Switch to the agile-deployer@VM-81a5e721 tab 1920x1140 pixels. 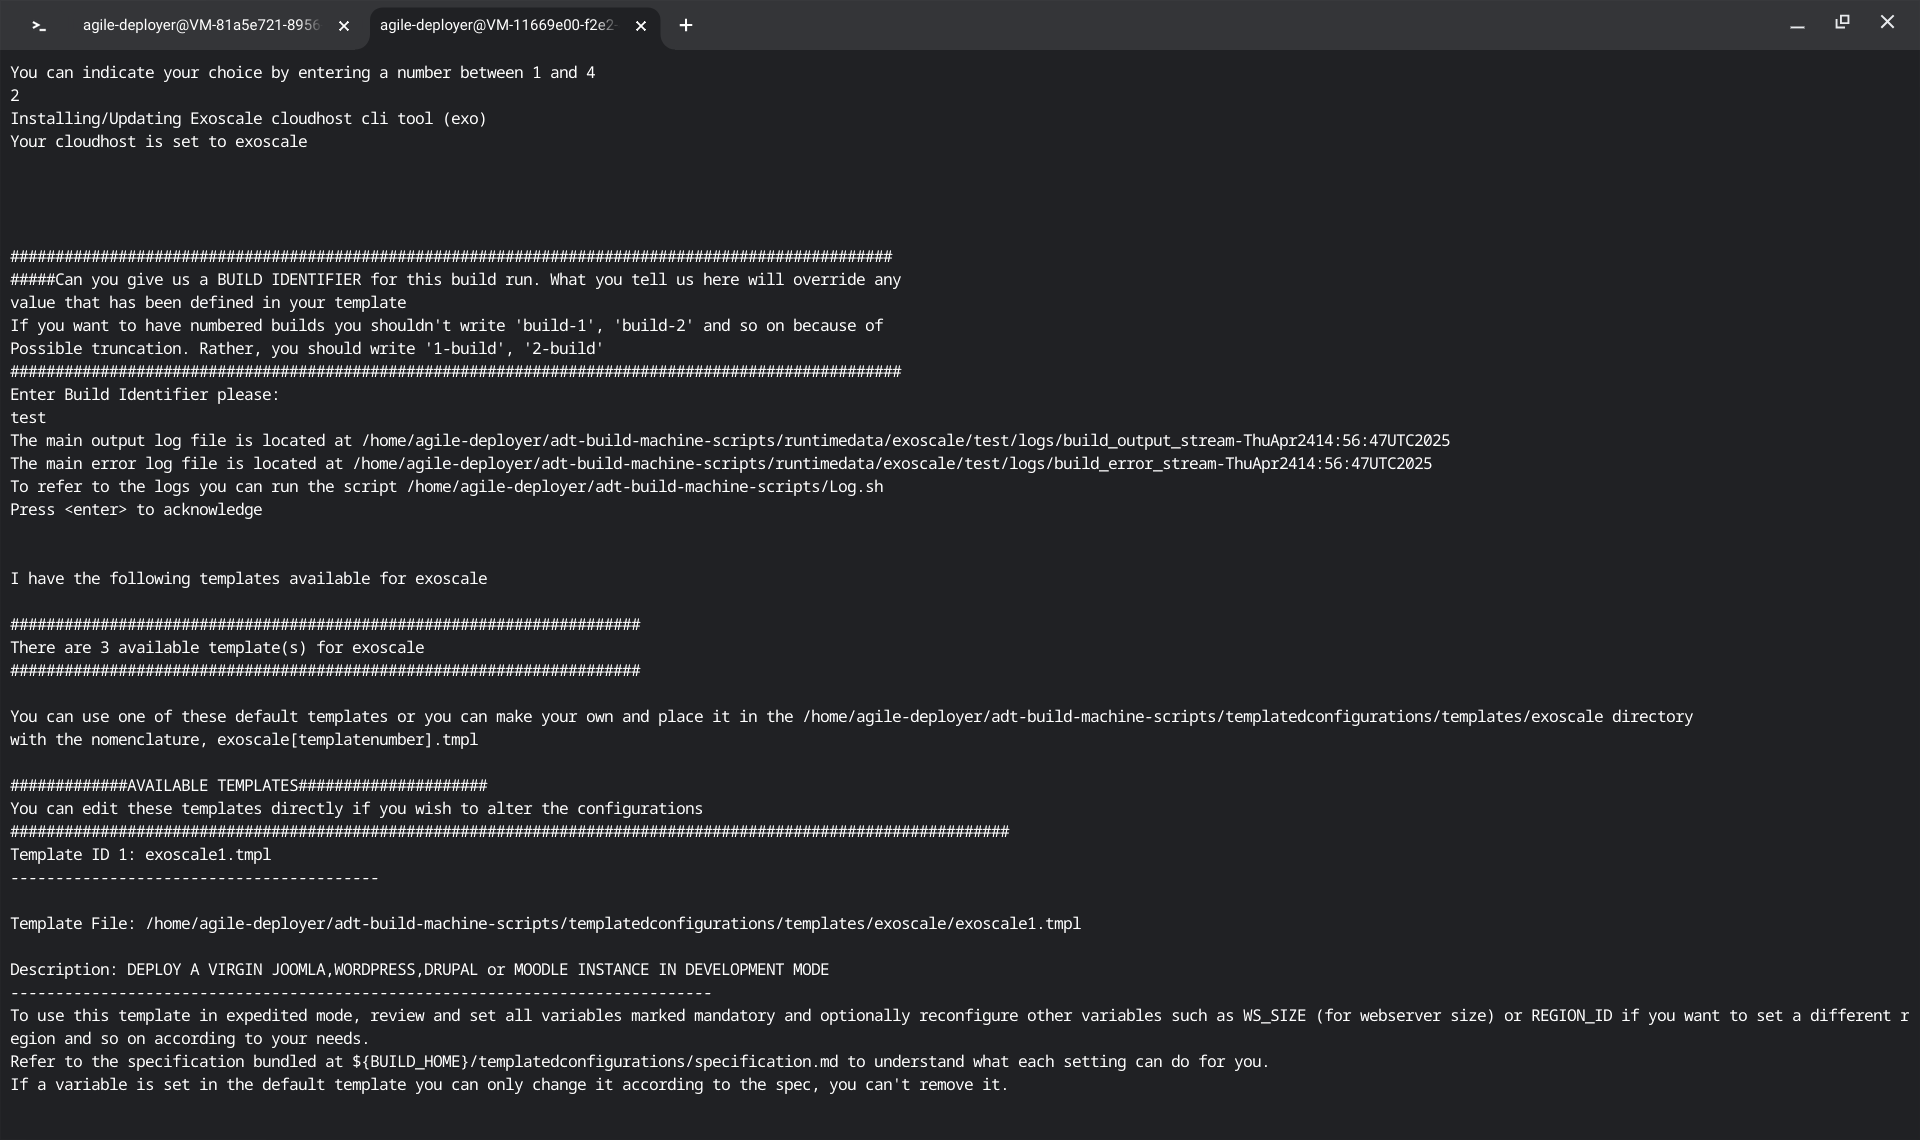tap(200, 26)
